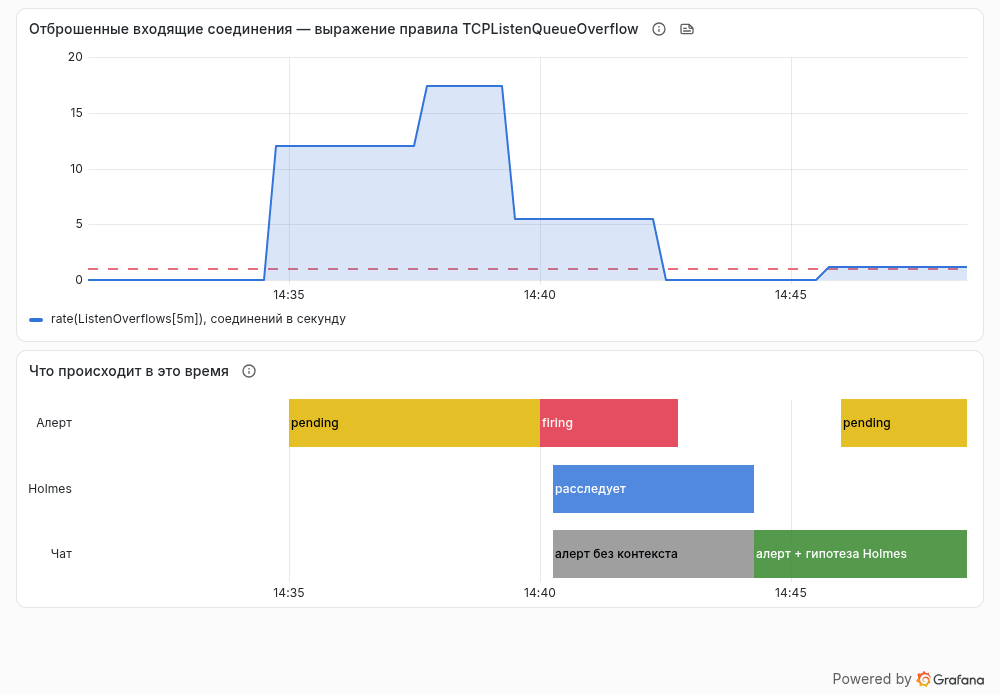
Task: Open info tooltip icon for TCPListenQueueOverflow panel
Action: coord(659,29)
